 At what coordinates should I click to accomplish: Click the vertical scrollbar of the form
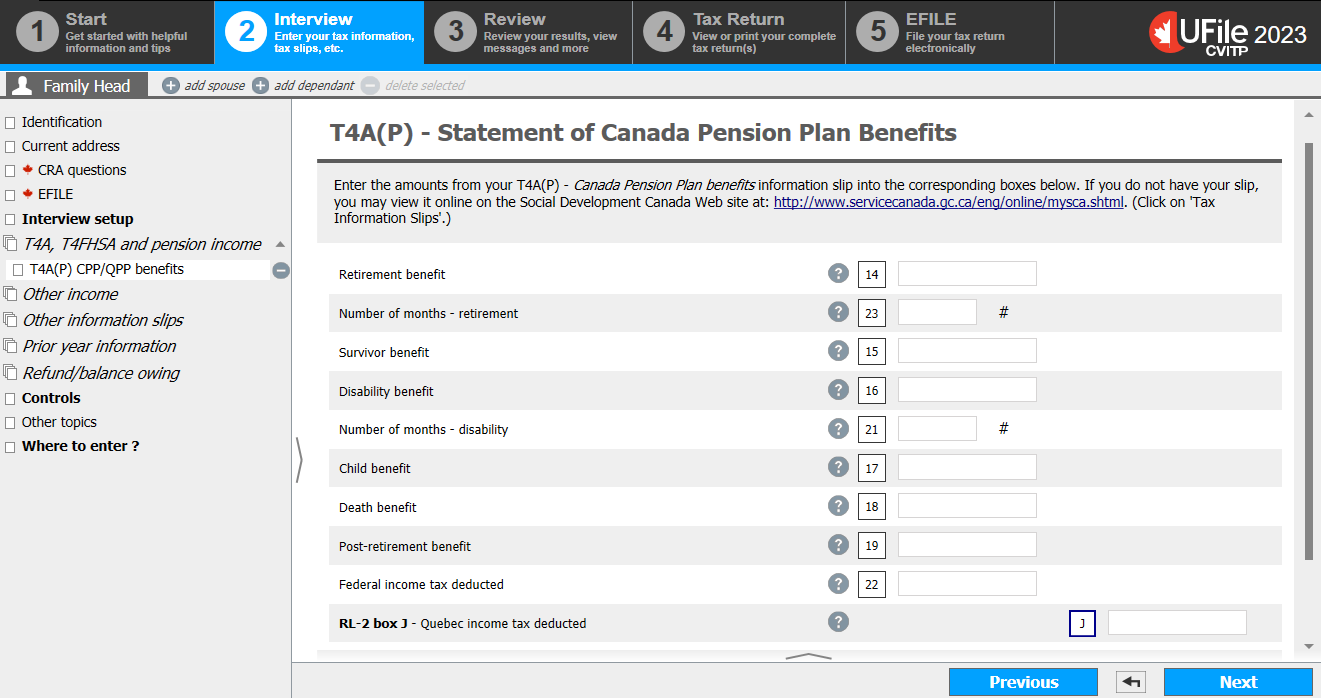(1309, 350)
